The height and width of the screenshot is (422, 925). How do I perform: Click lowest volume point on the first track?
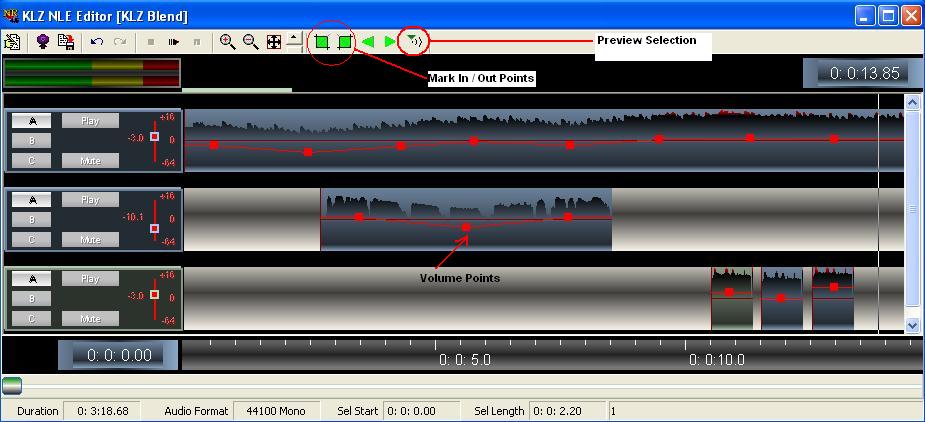tap(308, 152)
